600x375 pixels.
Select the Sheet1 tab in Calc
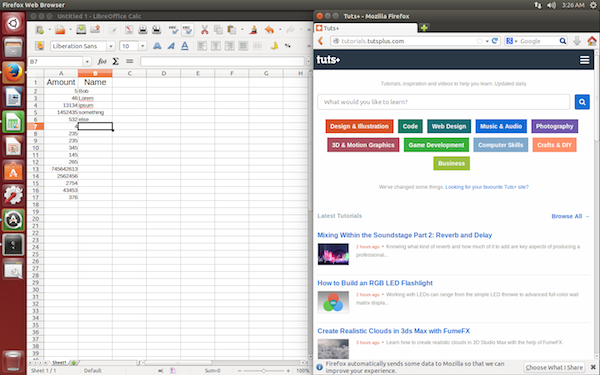tap(59, 362)
